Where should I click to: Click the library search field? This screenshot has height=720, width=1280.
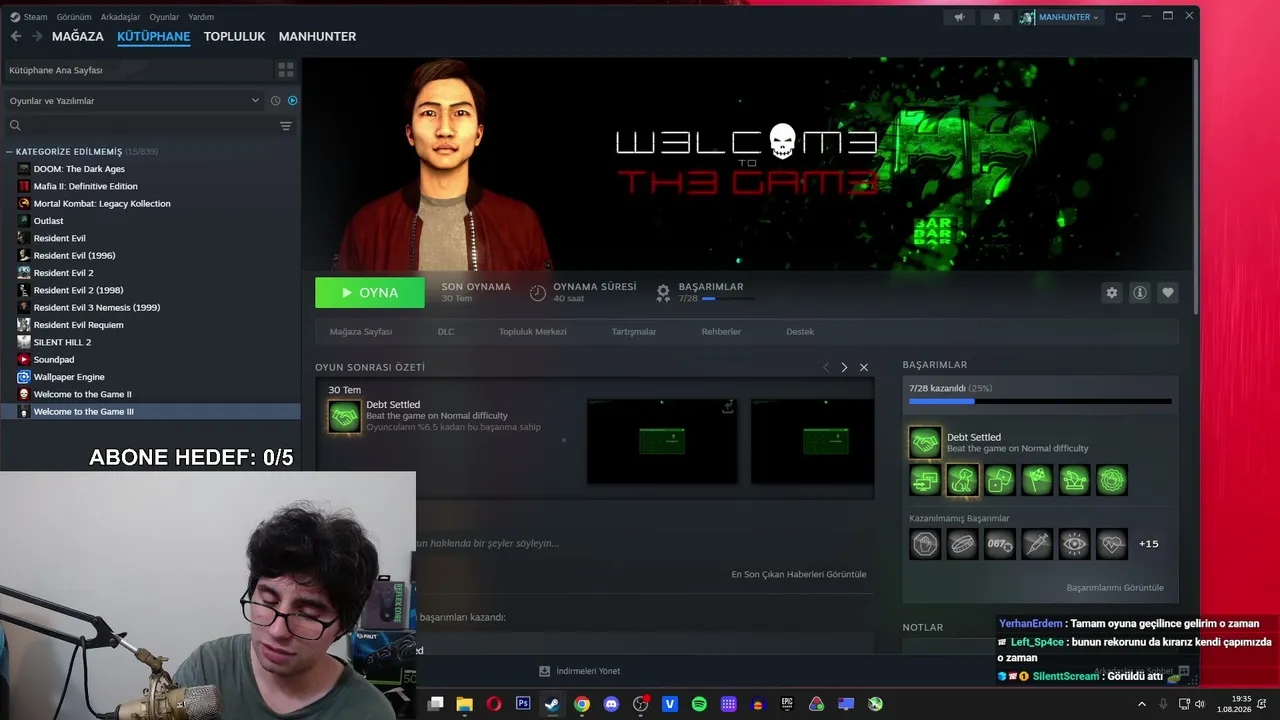(140, 126)
